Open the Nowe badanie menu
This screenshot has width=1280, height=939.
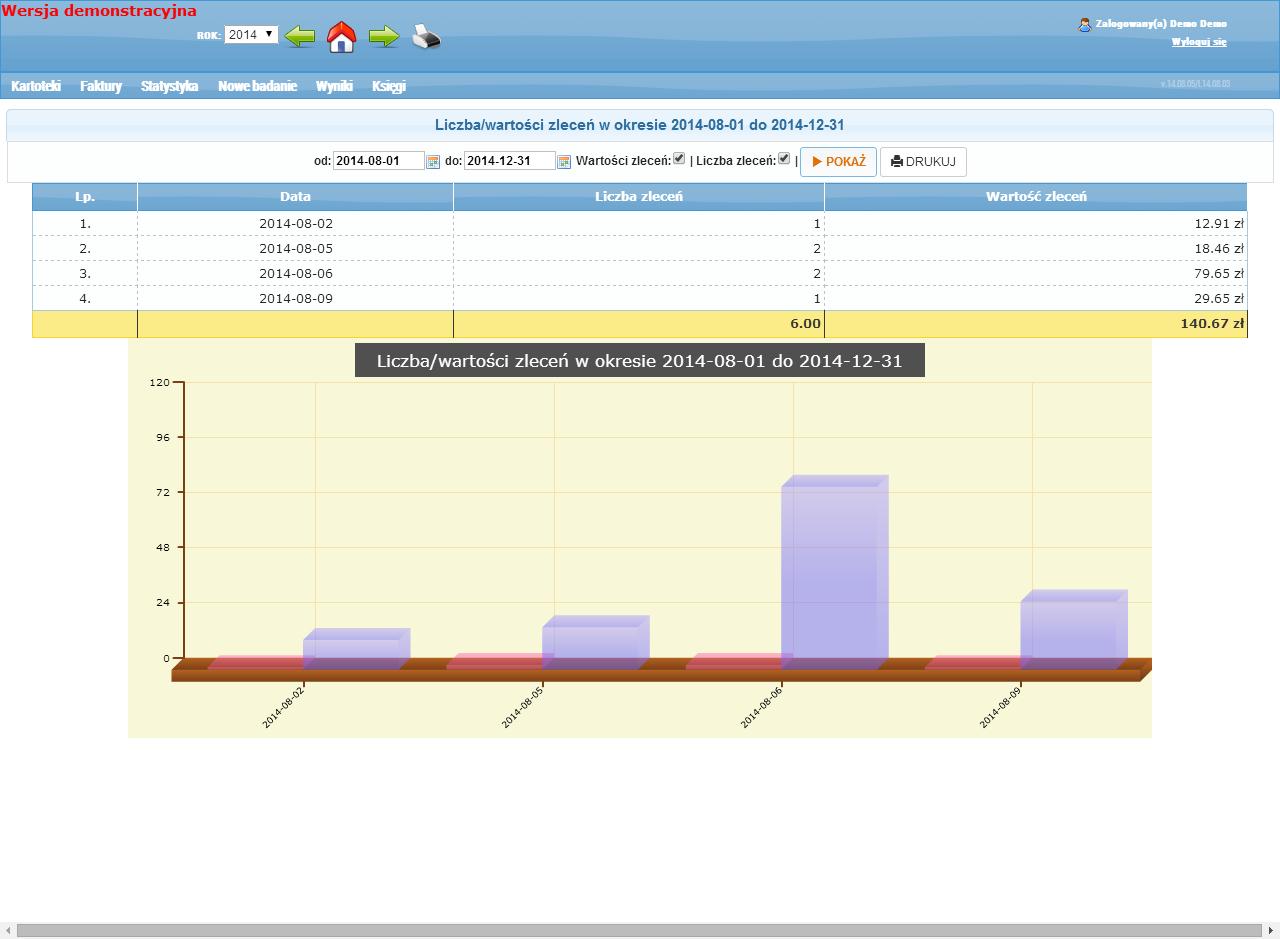(x=257, y=86)
